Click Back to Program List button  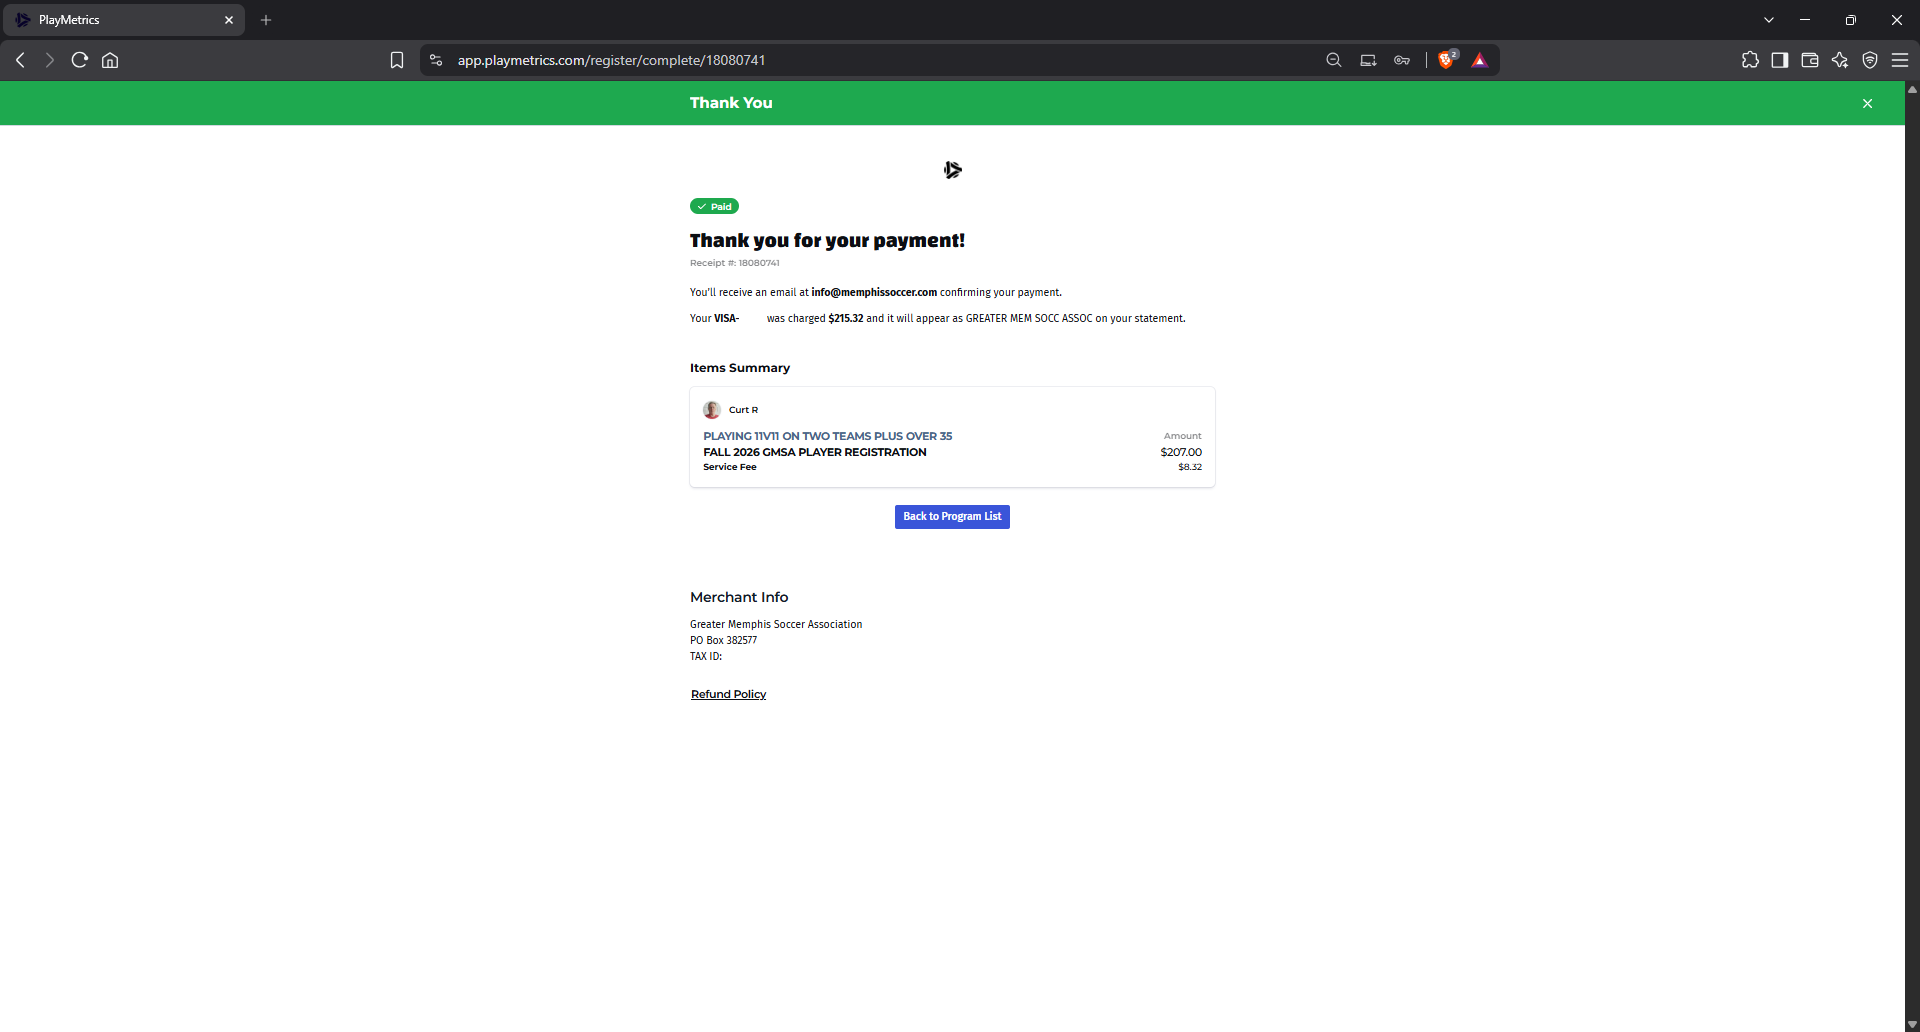click(952, 517)
